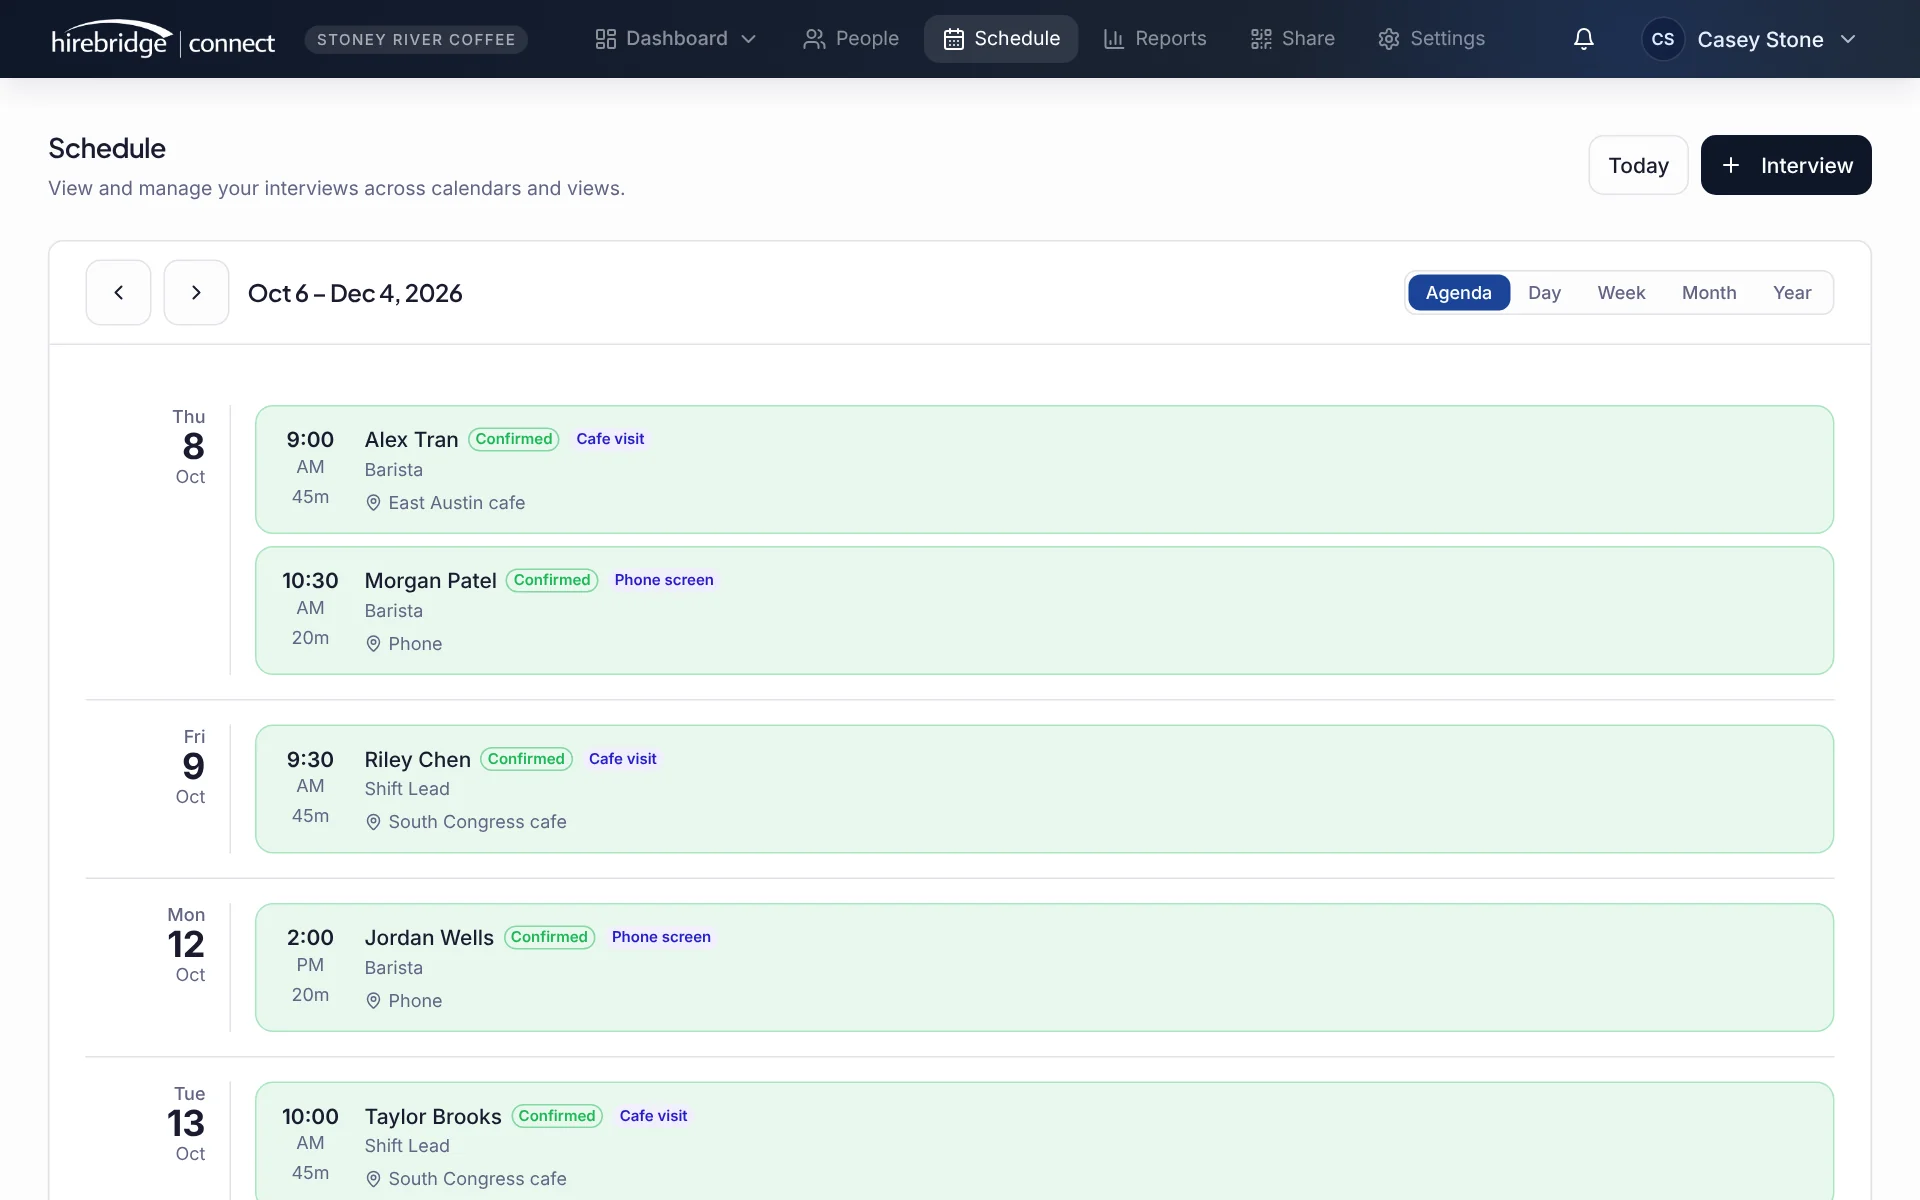Image resolution: width=1920 pixels, height=1200 pixels.
Task: Click Cafe visit tag on Alex Tran
Action: pos(610,439)
